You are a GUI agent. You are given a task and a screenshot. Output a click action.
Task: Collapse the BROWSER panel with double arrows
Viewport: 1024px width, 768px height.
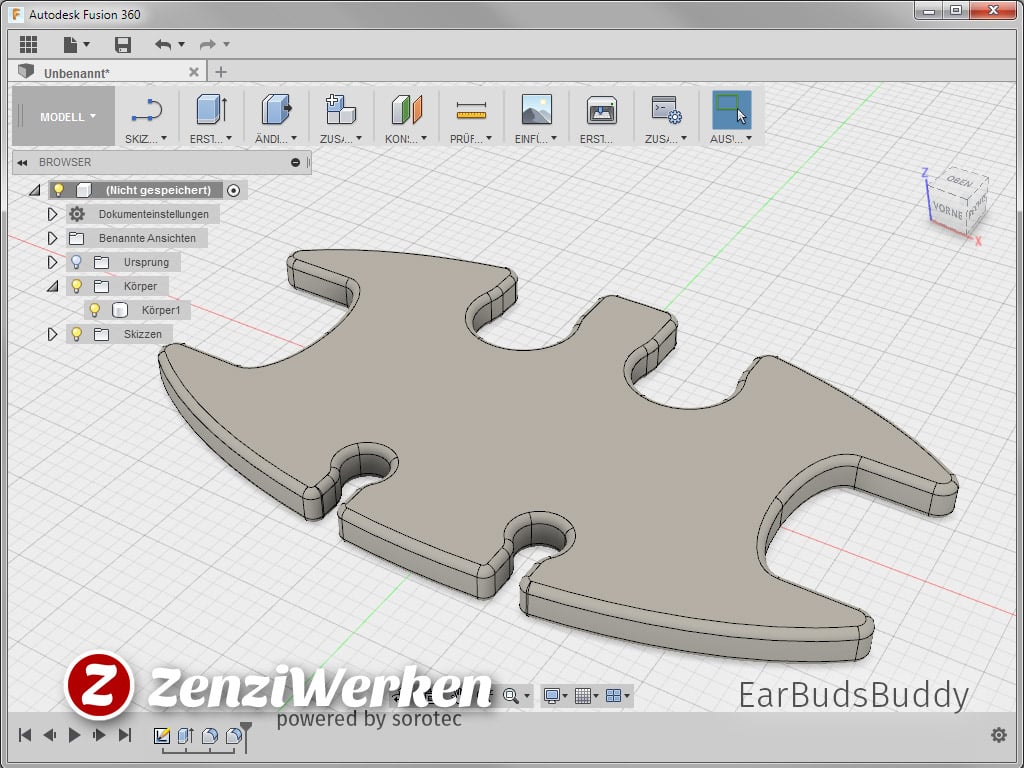(x=22, y=163)
